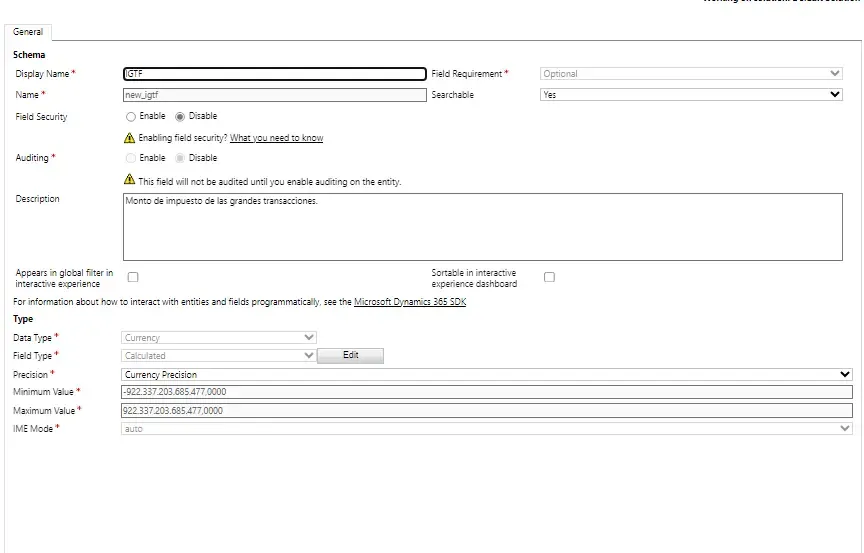The height and width of the screenshot is (553, 864).
Task: Select Enable radio for Field Security
Action: click(x=131, y=116)
